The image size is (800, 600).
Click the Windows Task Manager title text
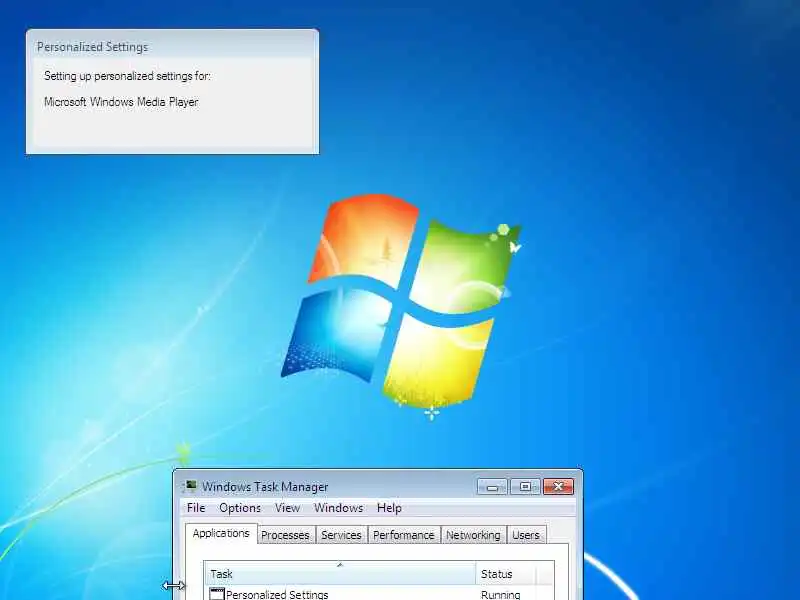(265, 487)
